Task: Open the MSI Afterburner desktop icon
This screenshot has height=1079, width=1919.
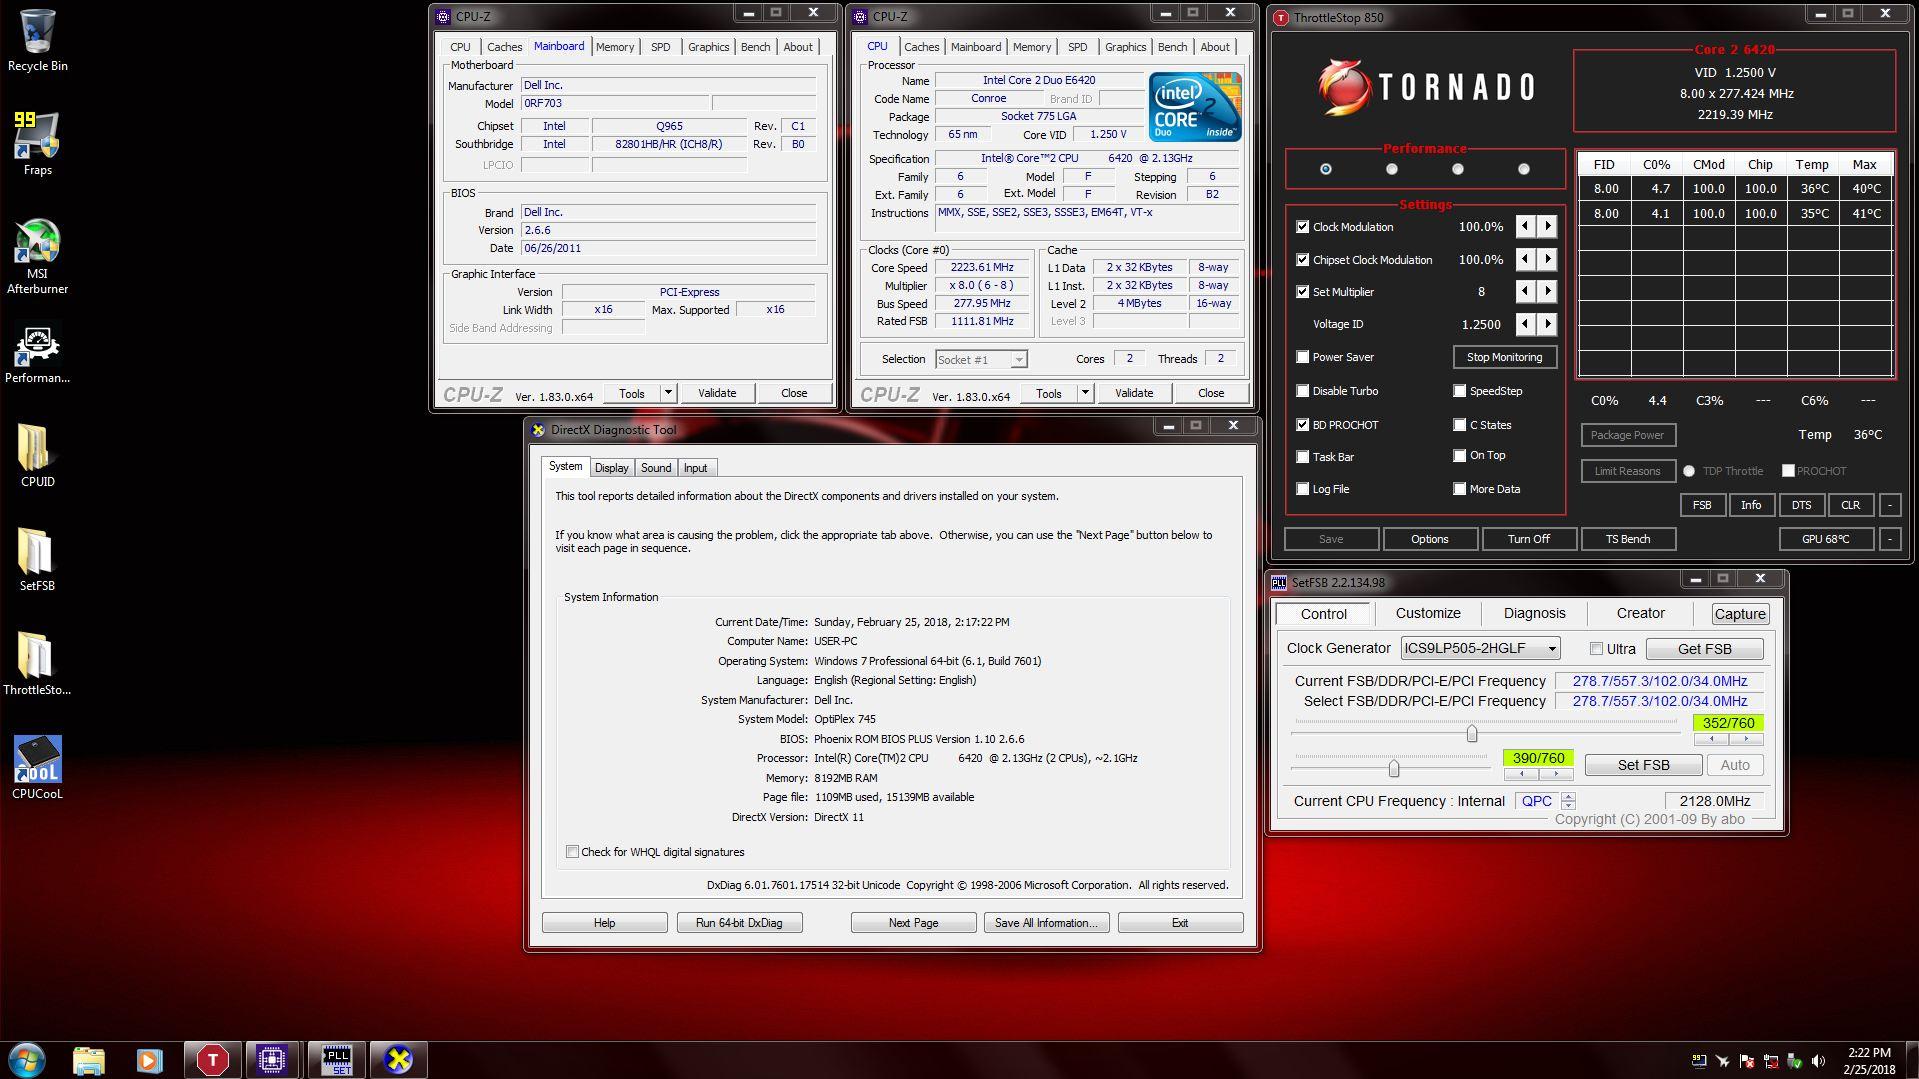Action: (37, 256)
